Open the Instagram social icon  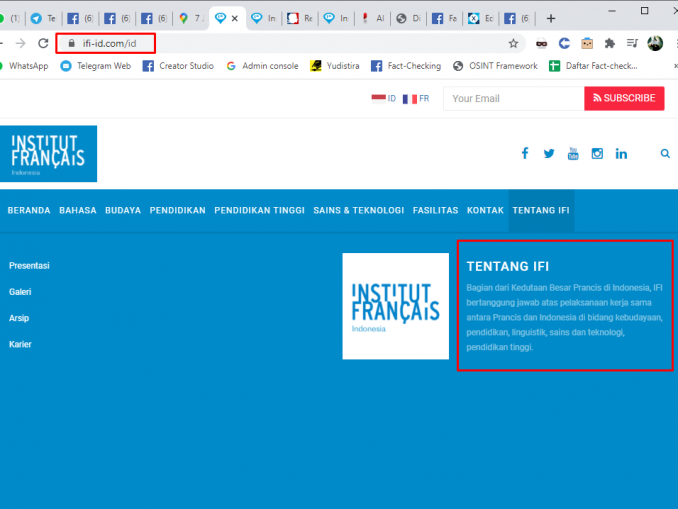click(x=597, y=154)
